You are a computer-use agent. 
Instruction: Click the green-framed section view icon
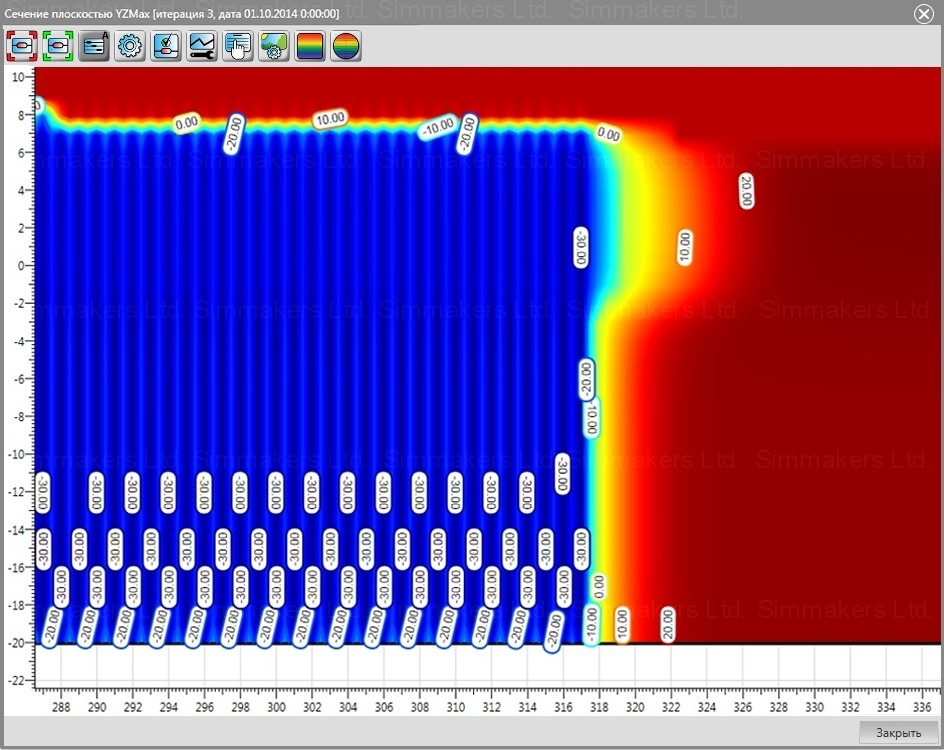(x=58, y=46)
